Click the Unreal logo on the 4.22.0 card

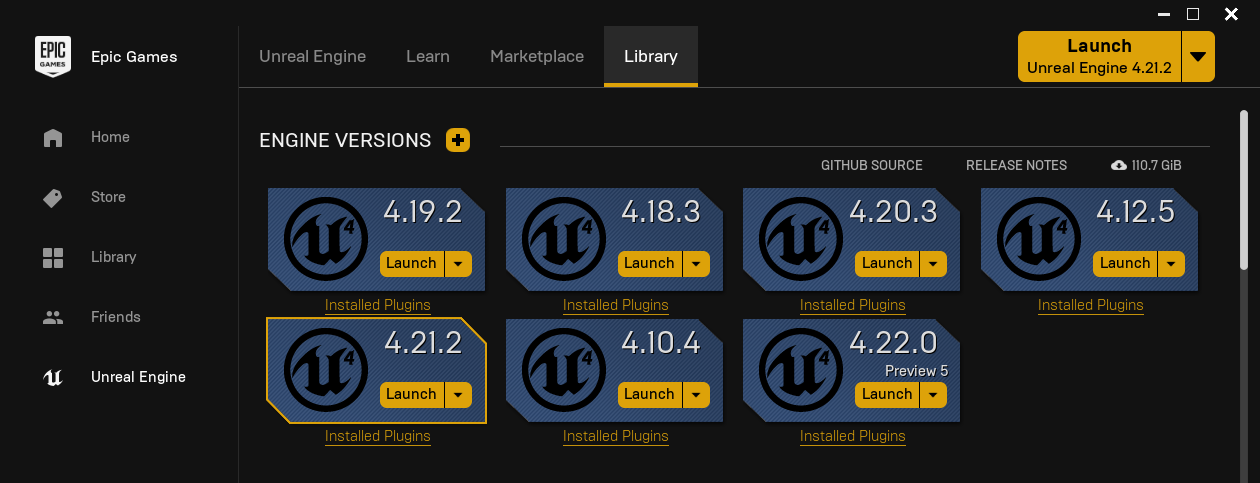[x=800, y=370]
